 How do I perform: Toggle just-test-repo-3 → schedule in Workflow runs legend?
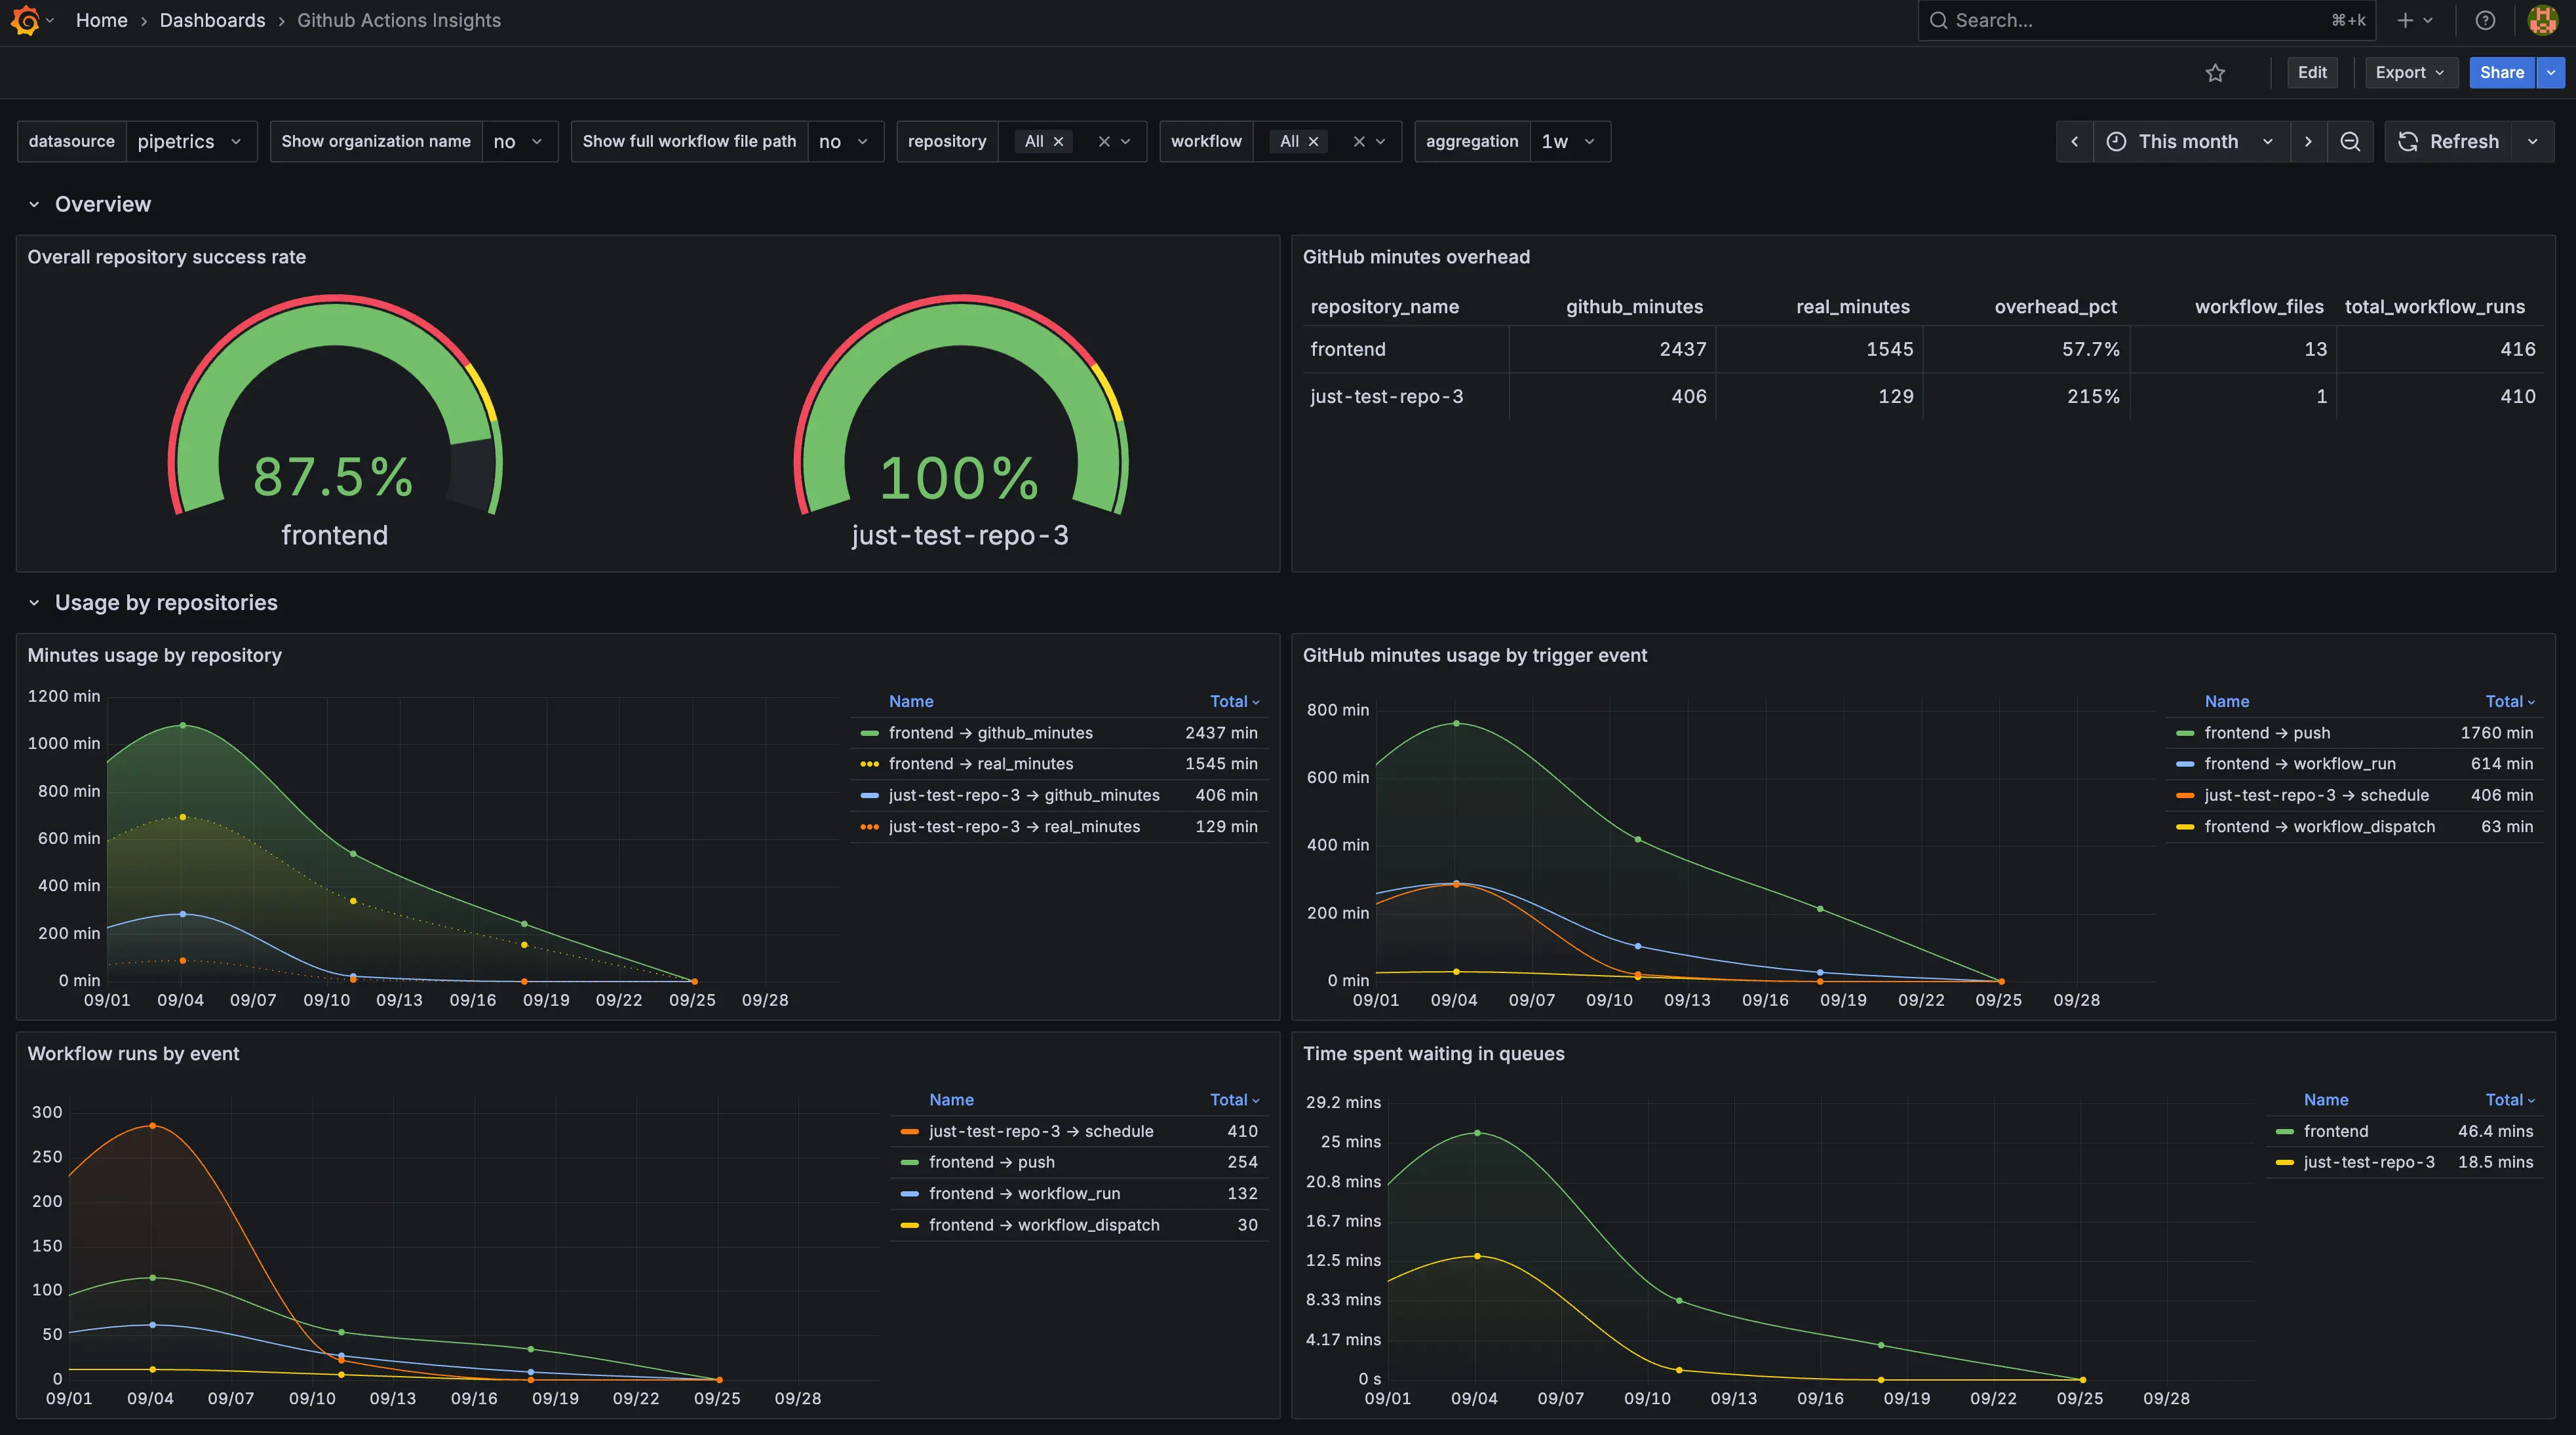1040,1131
